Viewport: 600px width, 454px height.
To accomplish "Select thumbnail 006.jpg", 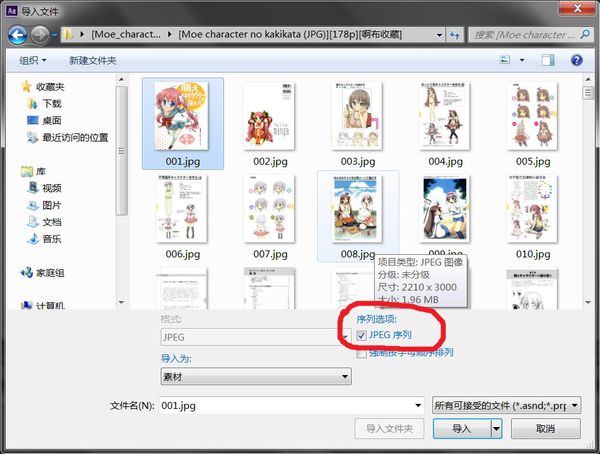I will [x=183, y=216].
